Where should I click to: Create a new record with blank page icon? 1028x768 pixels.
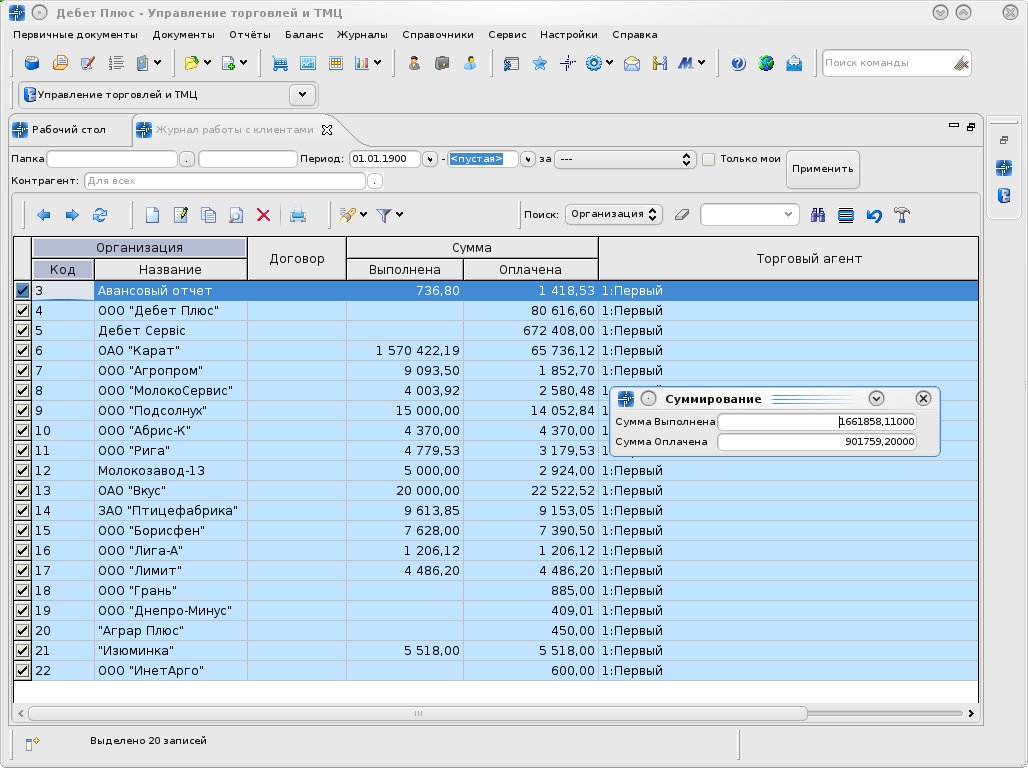click(x=152, y=215)
